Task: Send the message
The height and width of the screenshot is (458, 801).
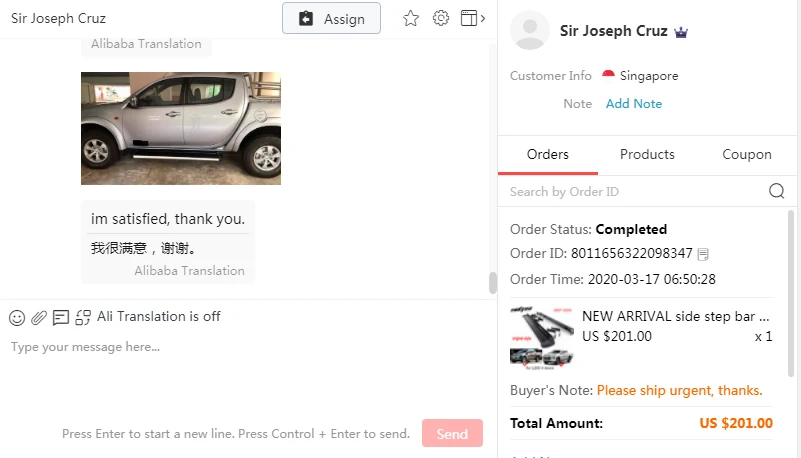Action: (x=452, y=433)
